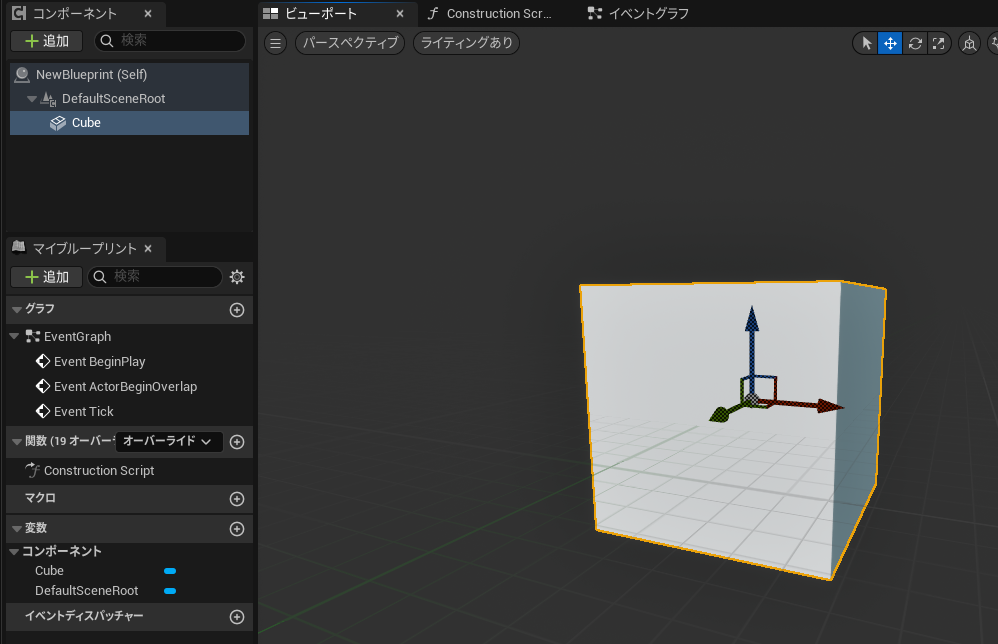Select the translate (move) gizmo tool
The image size is (998, 644).
[890, 43]
